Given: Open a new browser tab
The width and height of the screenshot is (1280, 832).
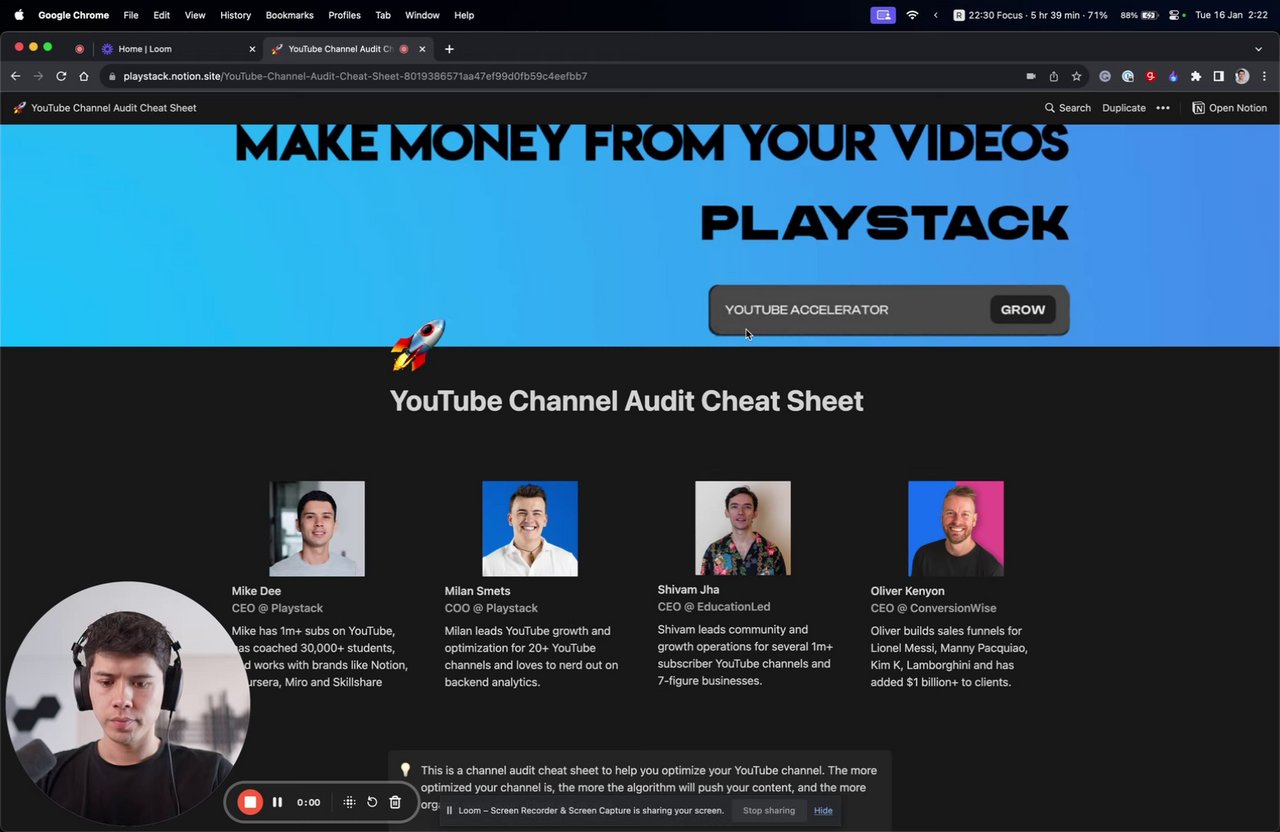Looking at the screenshot, I should pos(449,49).
